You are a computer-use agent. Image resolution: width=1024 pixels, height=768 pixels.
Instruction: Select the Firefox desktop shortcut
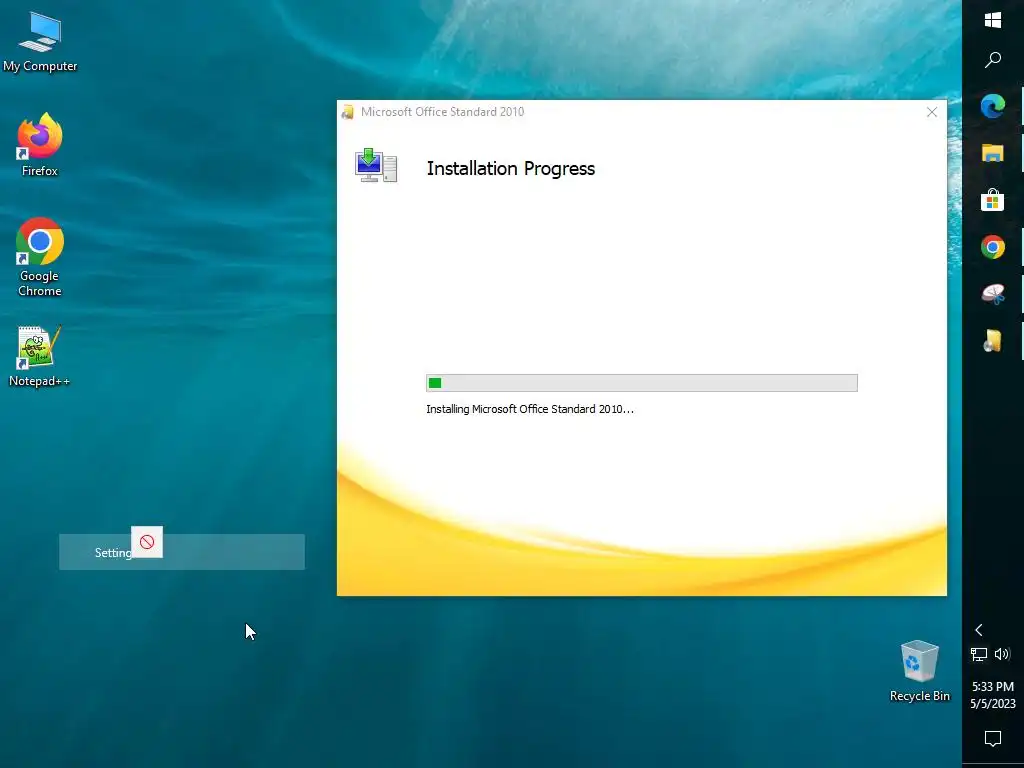tap(40, 145)
